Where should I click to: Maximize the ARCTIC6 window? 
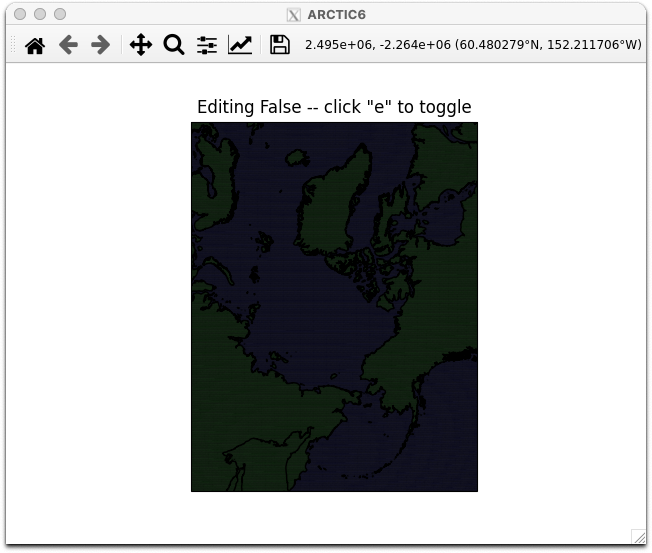tap(60, 14)
